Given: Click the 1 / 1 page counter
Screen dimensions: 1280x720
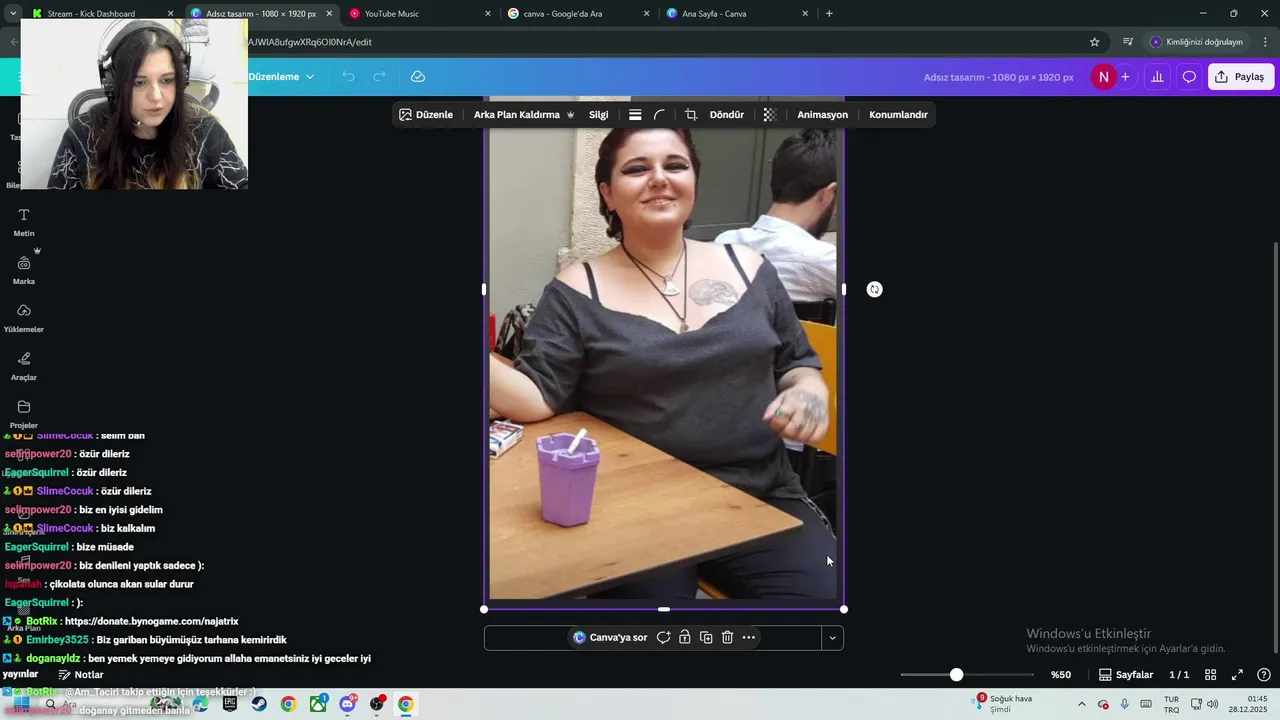Looking at the screenshot, I should (x=1180, y=675).
